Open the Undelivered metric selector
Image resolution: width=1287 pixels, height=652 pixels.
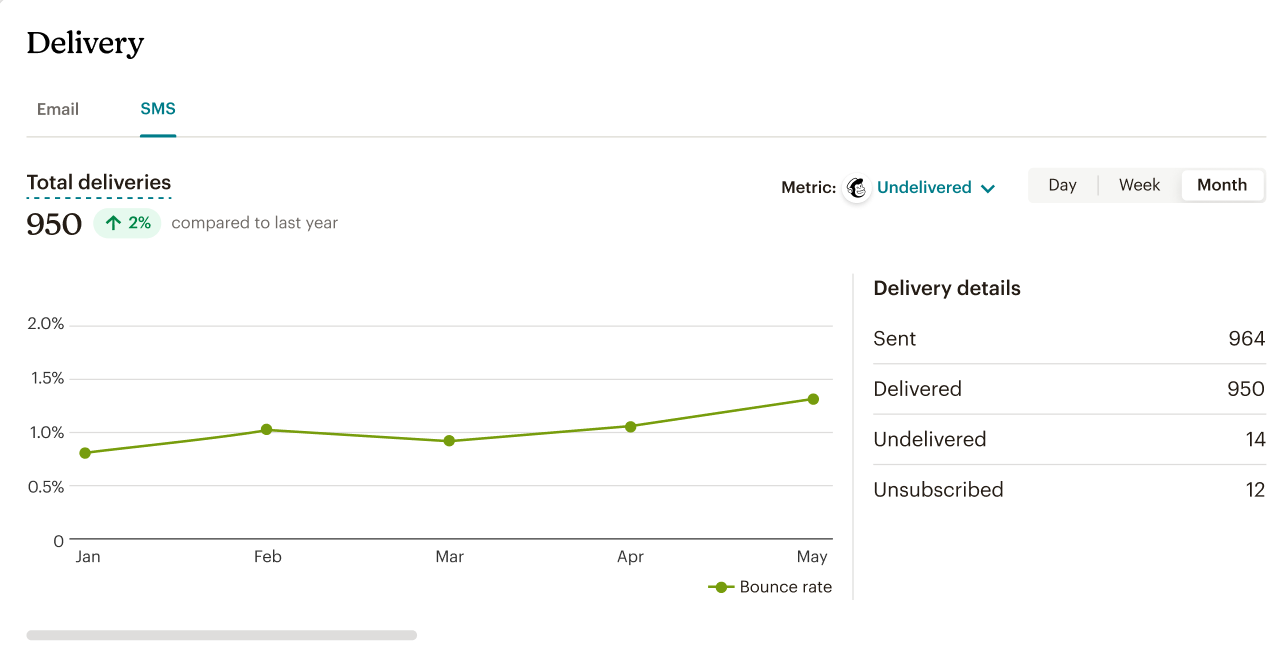click(x=924, y=188)
